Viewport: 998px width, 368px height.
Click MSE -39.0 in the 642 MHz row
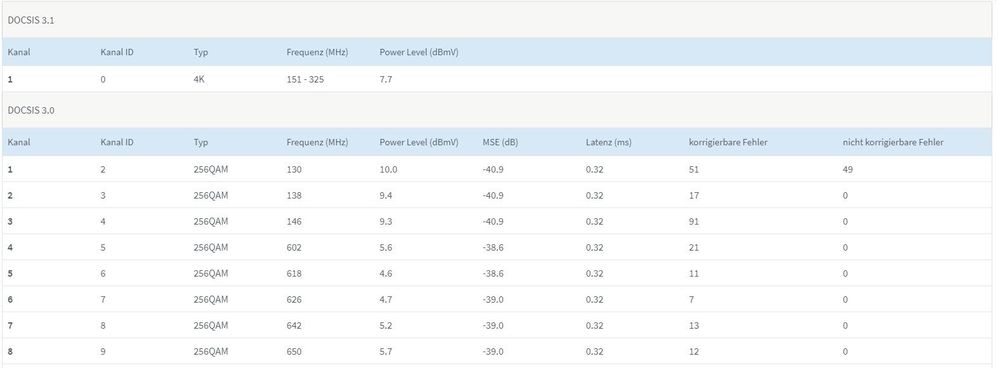coord(493,326)
